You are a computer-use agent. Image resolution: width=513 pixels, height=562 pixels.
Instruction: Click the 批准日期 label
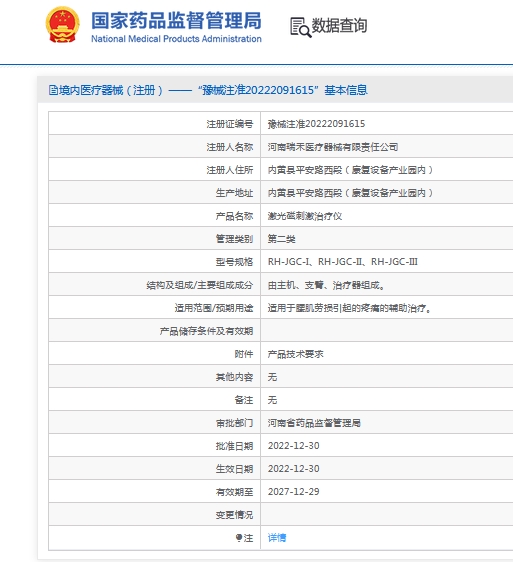coord(234,446)
